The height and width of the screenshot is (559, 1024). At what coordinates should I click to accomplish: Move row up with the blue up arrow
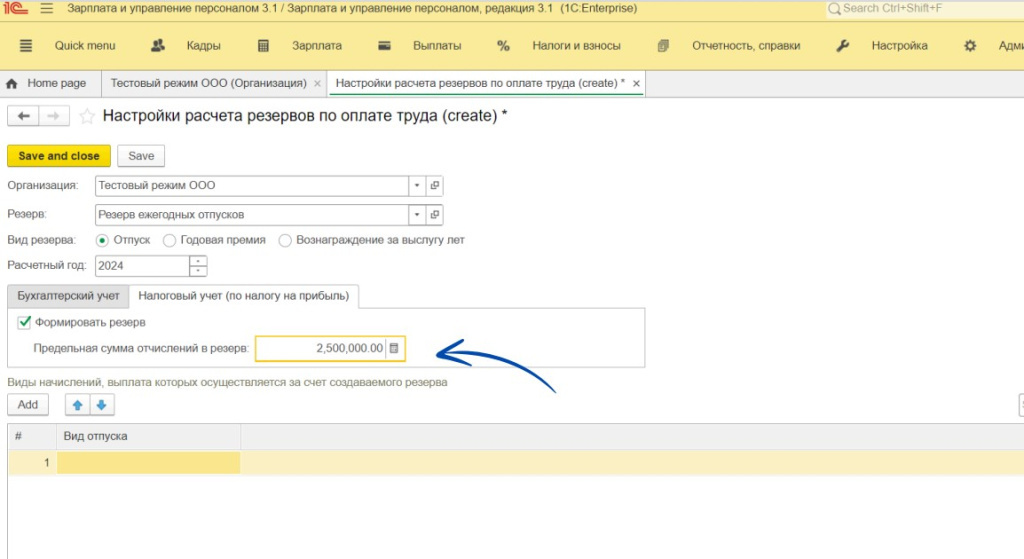point(78,405)
